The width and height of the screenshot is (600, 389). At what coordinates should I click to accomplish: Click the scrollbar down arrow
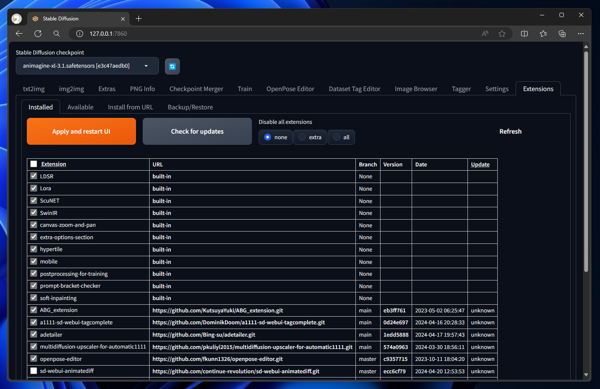[586, 375]
